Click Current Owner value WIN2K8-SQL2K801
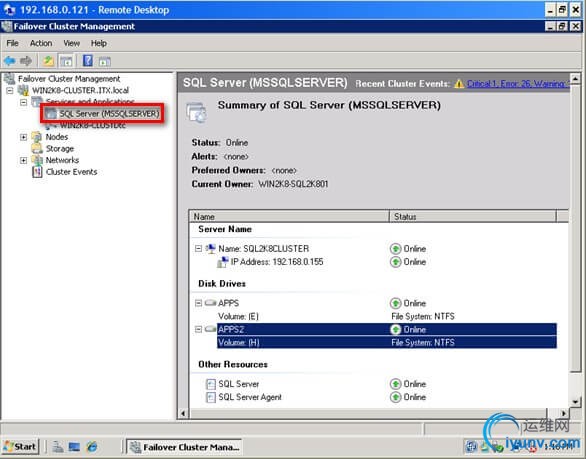Screen dimensions: 586x459 coord(293,184)
